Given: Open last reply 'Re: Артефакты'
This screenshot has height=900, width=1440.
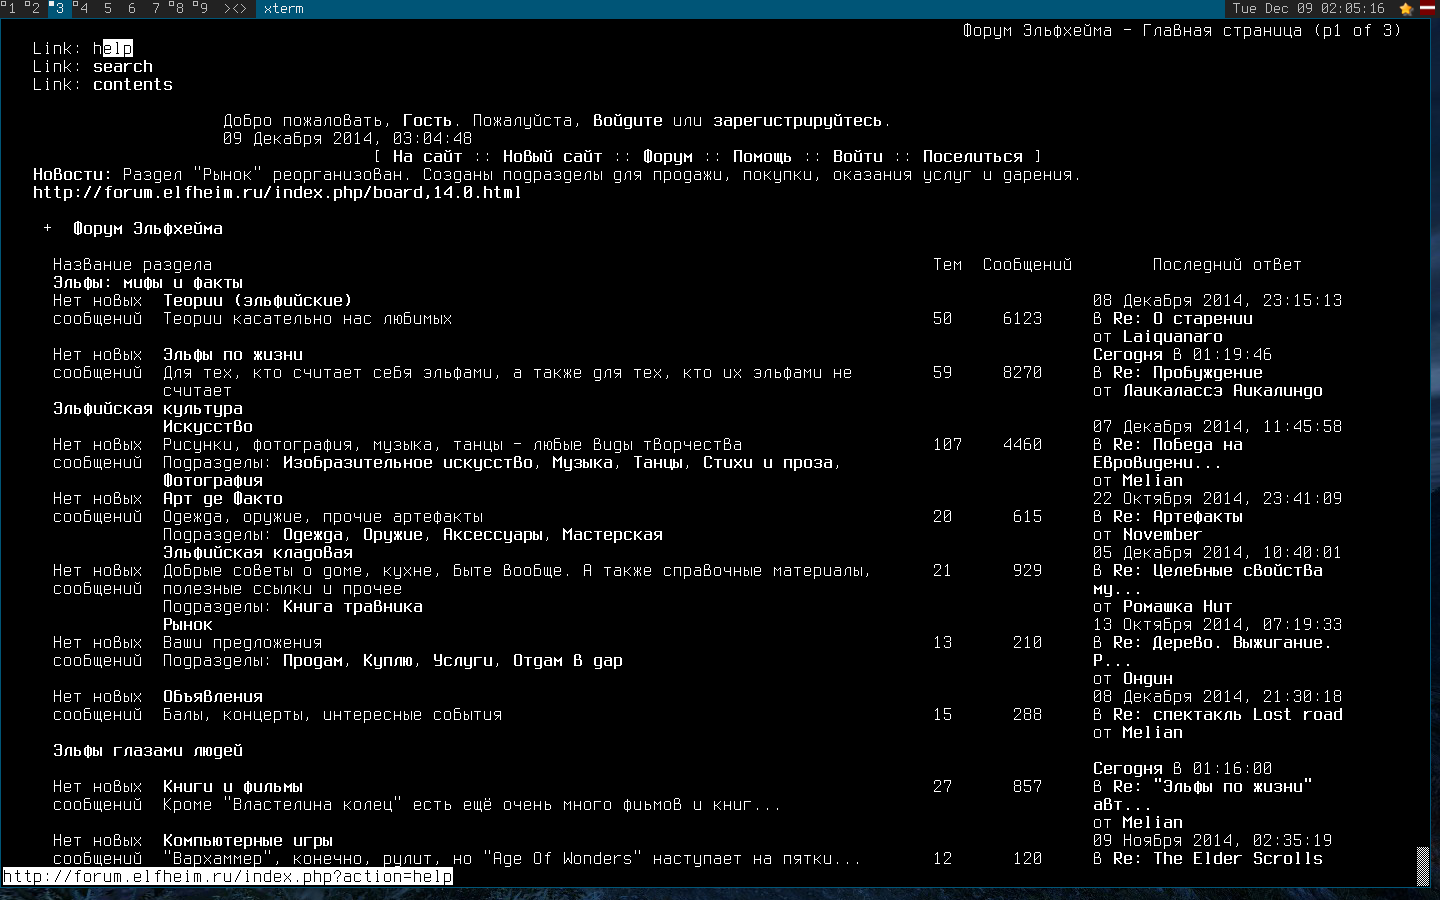Looking at the screenshot, I should tap(1178, 516).
